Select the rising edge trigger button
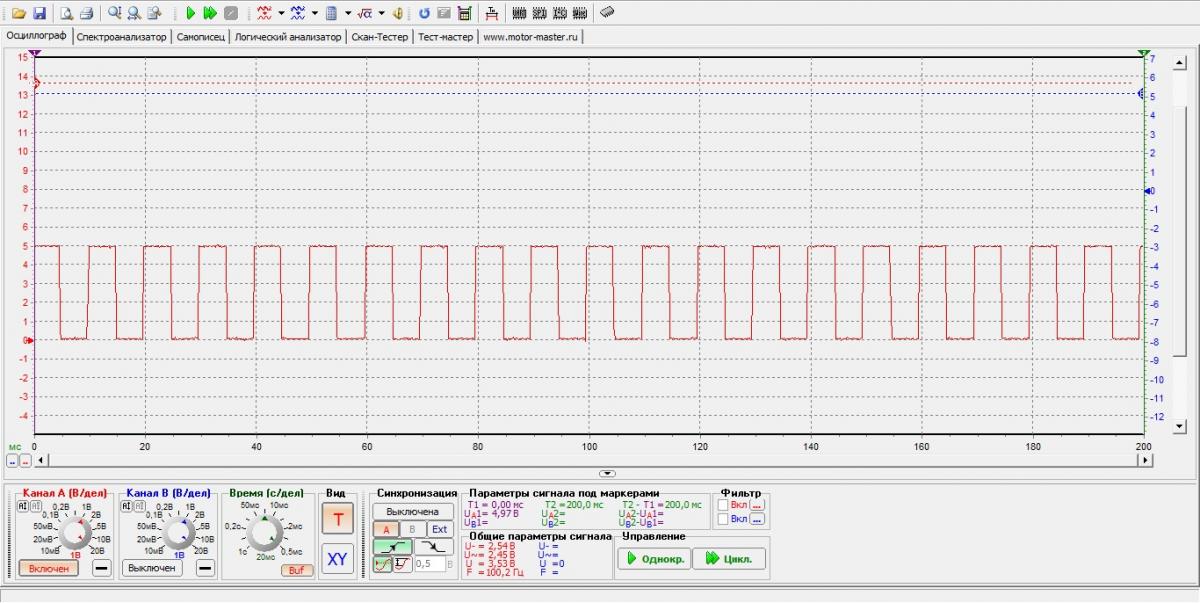Screen dimensions: 1200x603 click(390, 547)
